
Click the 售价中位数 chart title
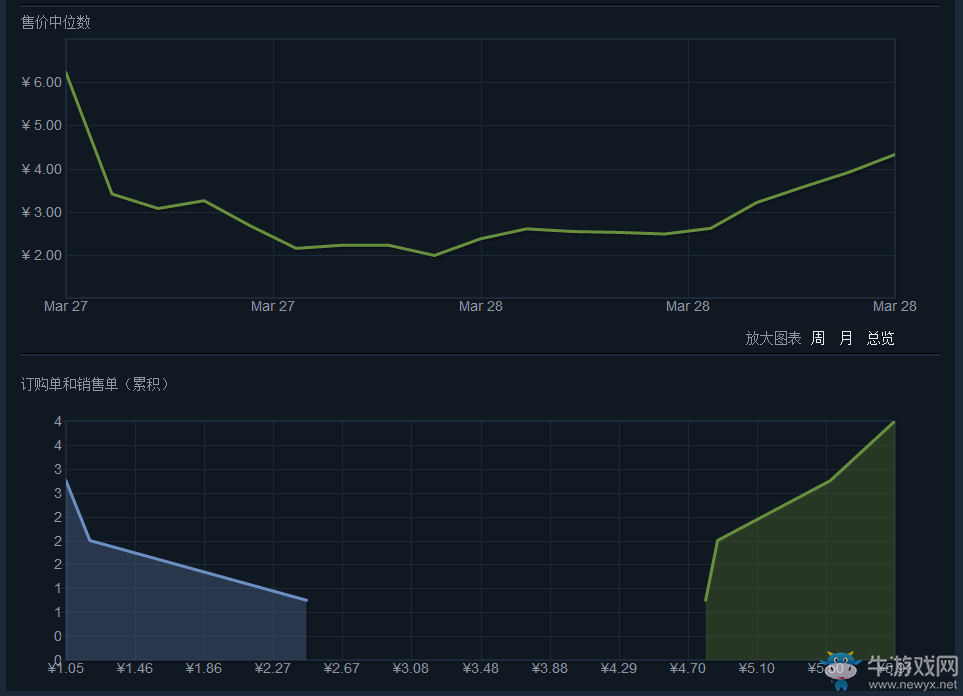point(56,22)
